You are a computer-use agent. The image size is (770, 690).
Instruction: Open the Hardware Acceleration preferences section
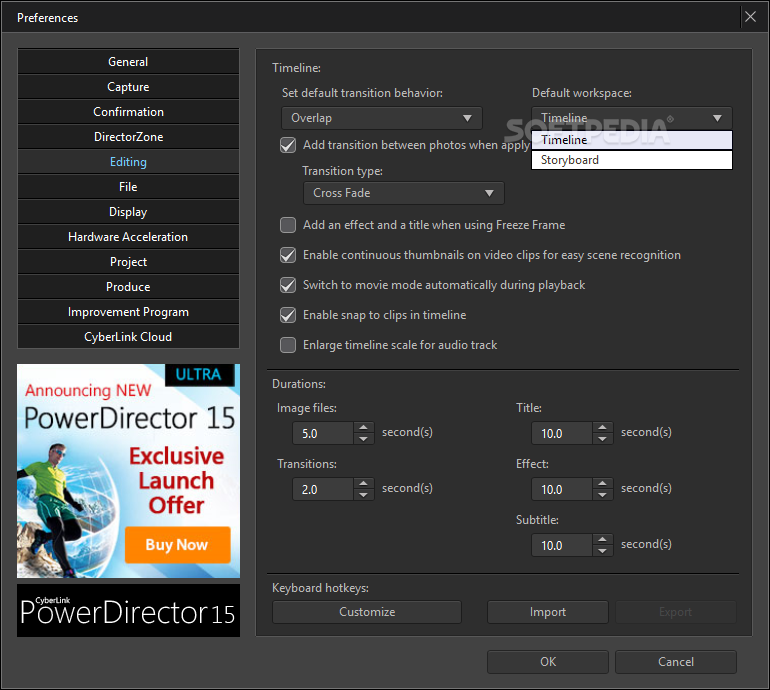[128, 237]
